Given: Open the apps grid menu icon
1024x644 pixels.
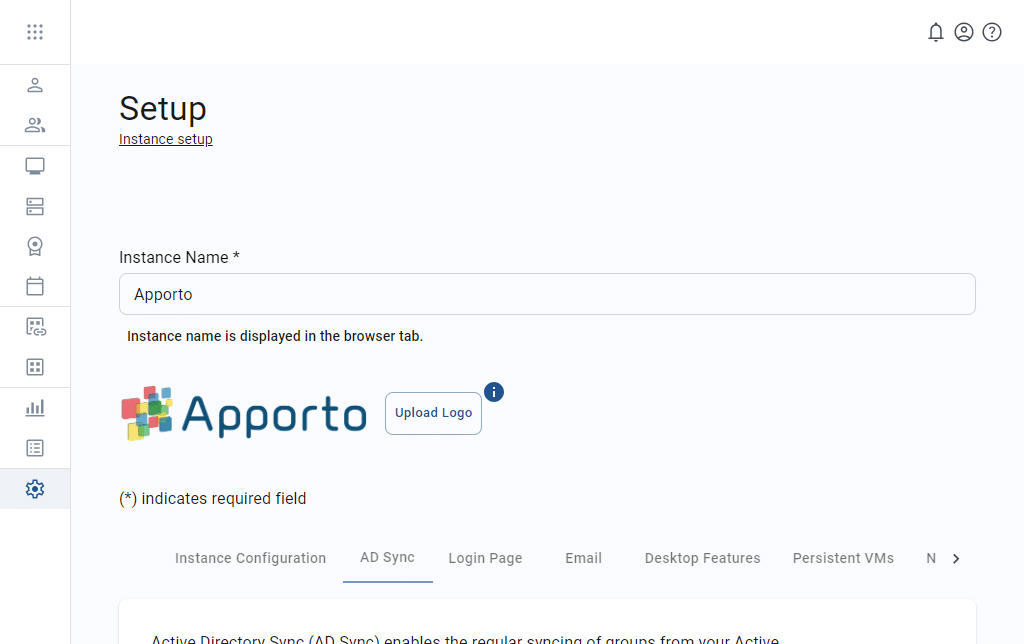Looking at the screenshot, I should tap(35, 32).
